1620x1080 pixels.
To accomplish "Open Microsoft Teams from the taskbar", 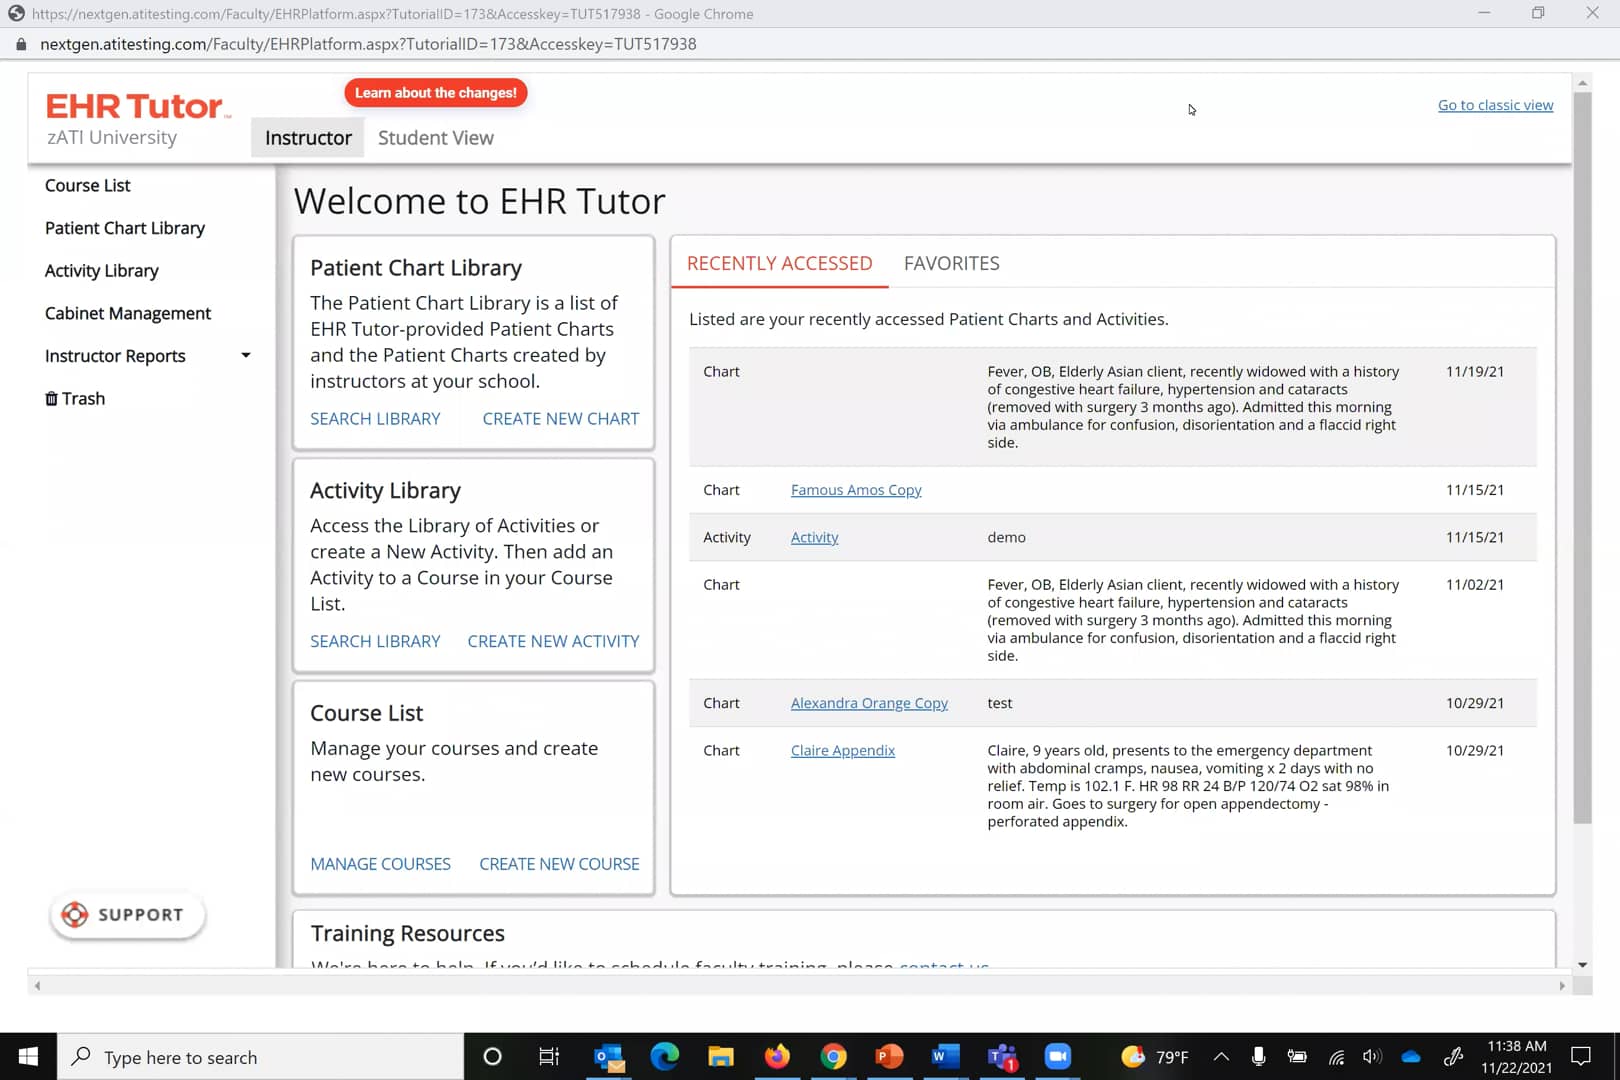I will point(1001,1056).
